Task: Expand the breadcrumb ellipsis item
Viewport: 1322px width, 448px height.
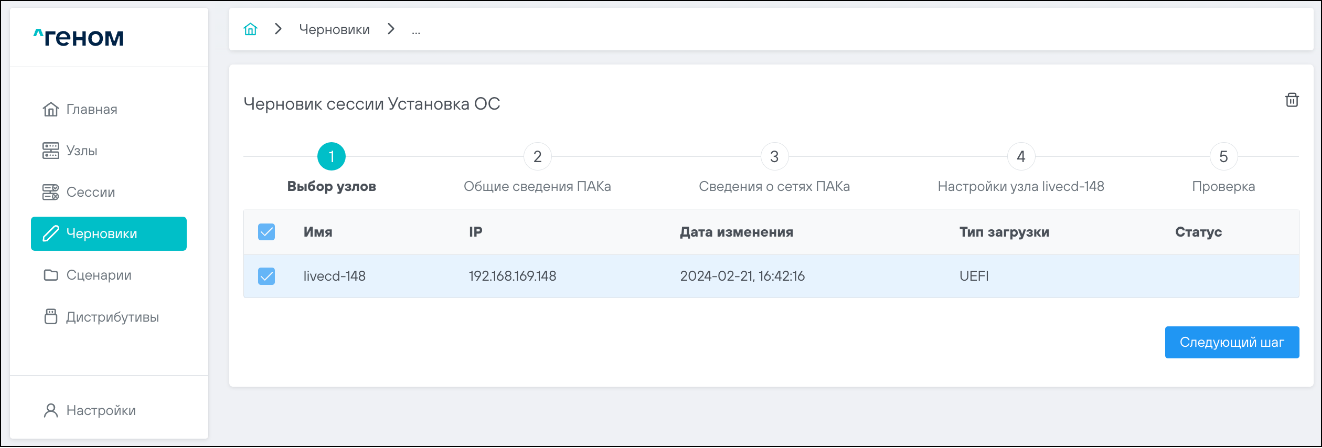Action: [x=416, y=30]
